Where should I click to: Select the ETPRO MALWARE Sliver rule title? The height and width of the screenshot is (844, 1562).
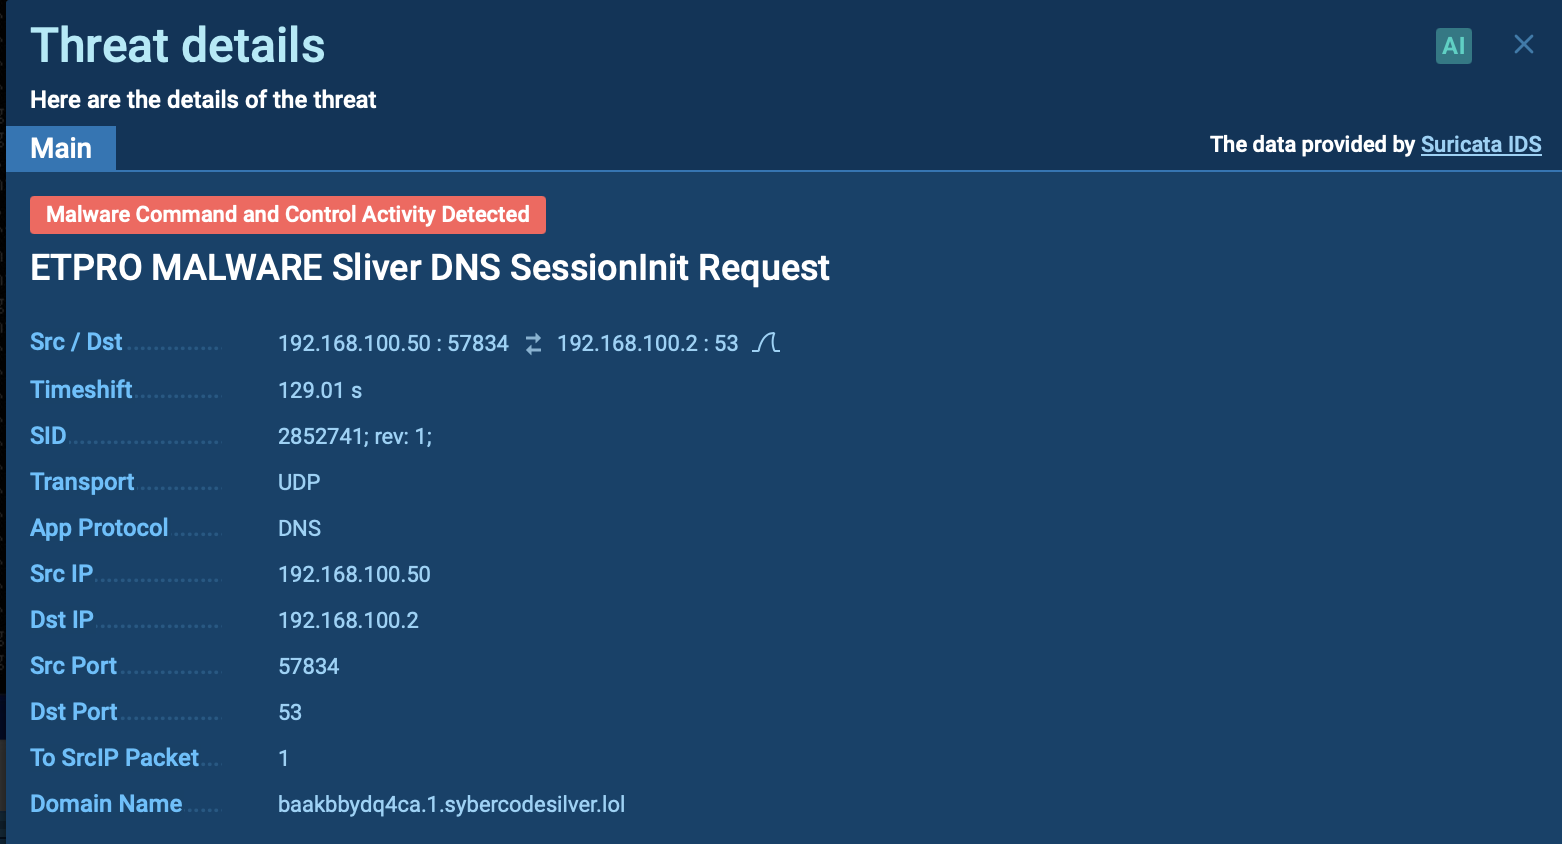[429, 268]
